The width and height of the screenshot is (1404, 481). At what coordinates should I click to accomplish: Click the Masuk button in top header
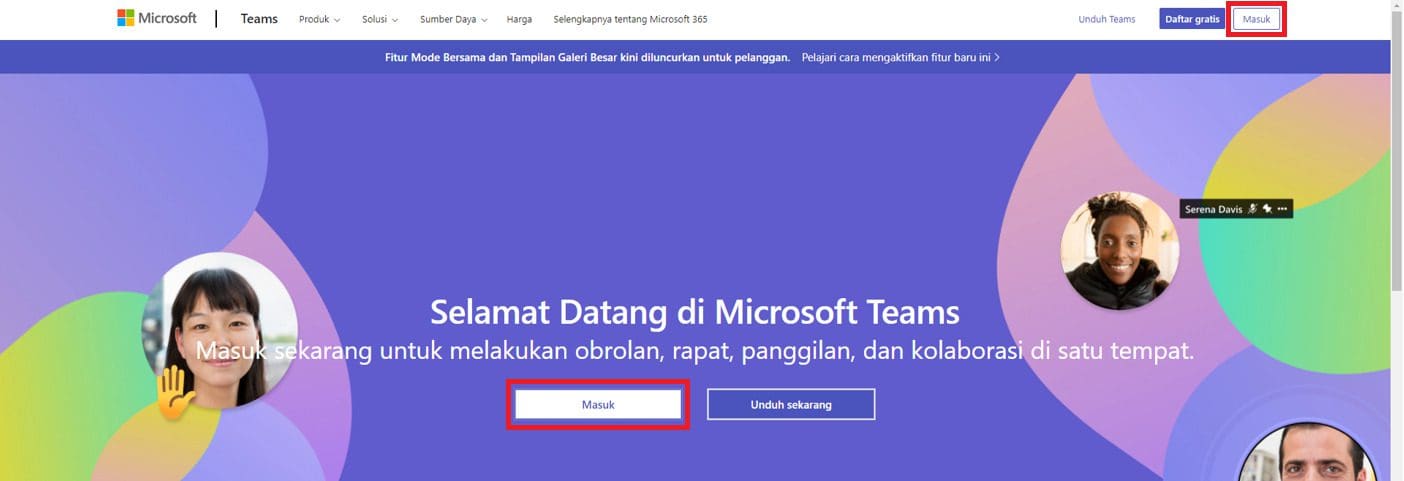1256,19
